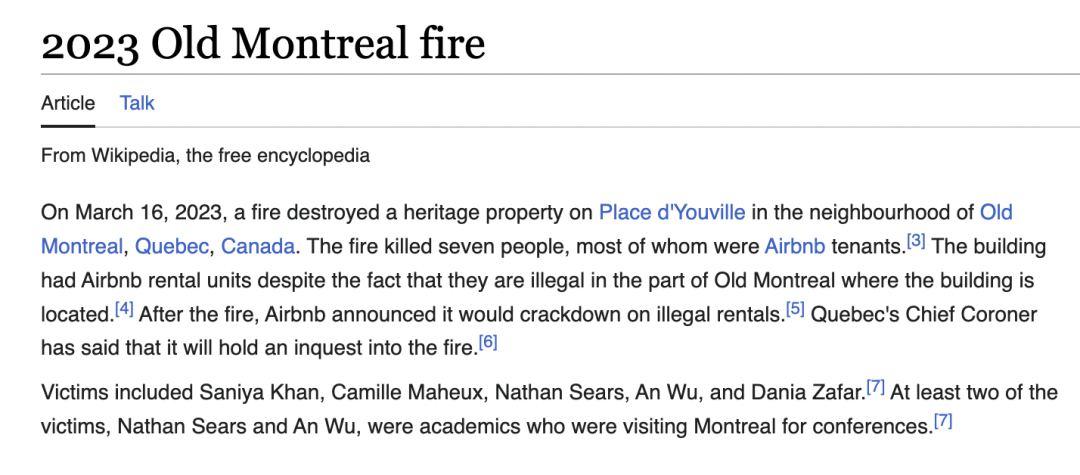Go to reference [6] after inquest sentence

click(x=488, y=342)
